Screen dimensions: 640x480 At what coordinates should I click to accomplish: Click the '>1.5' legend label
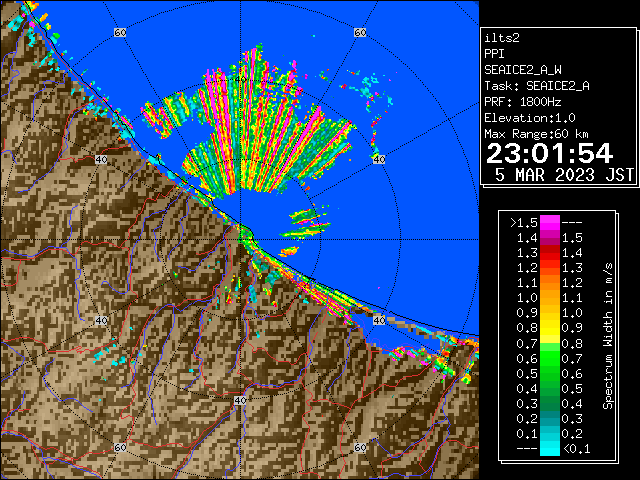pyautogui.click(x=524, y=223)
